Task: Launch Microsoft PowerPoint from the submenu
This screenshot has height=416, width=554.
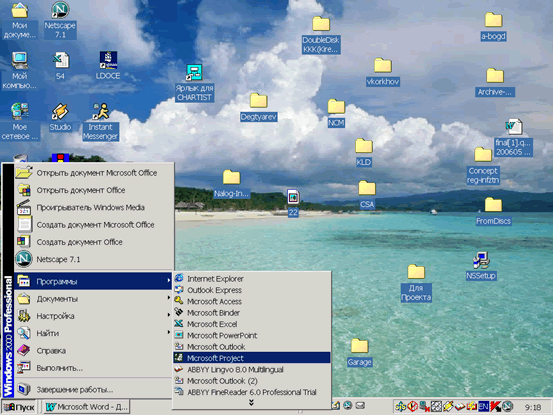Action: point(252,335)
